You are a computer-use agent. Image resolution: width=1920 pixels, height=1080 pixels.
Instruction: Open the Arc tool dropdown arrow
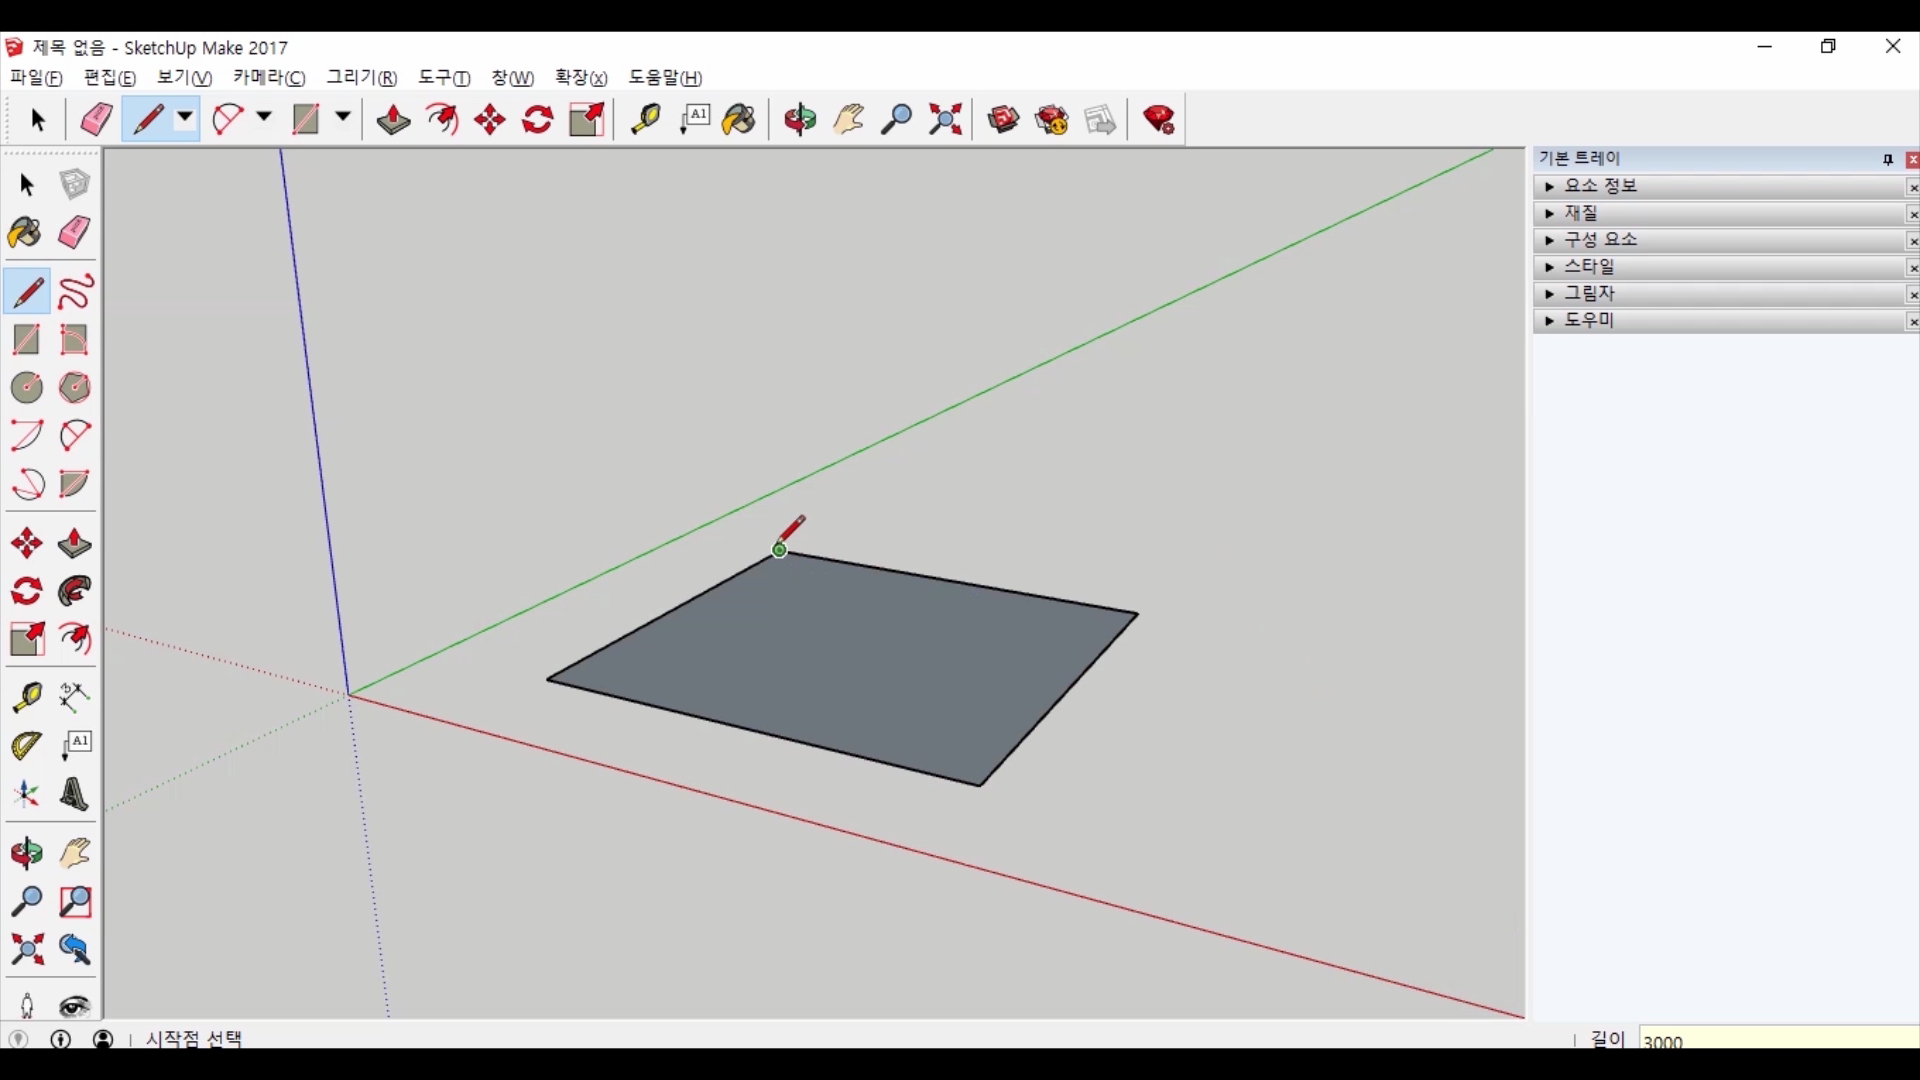pos(264,118)
